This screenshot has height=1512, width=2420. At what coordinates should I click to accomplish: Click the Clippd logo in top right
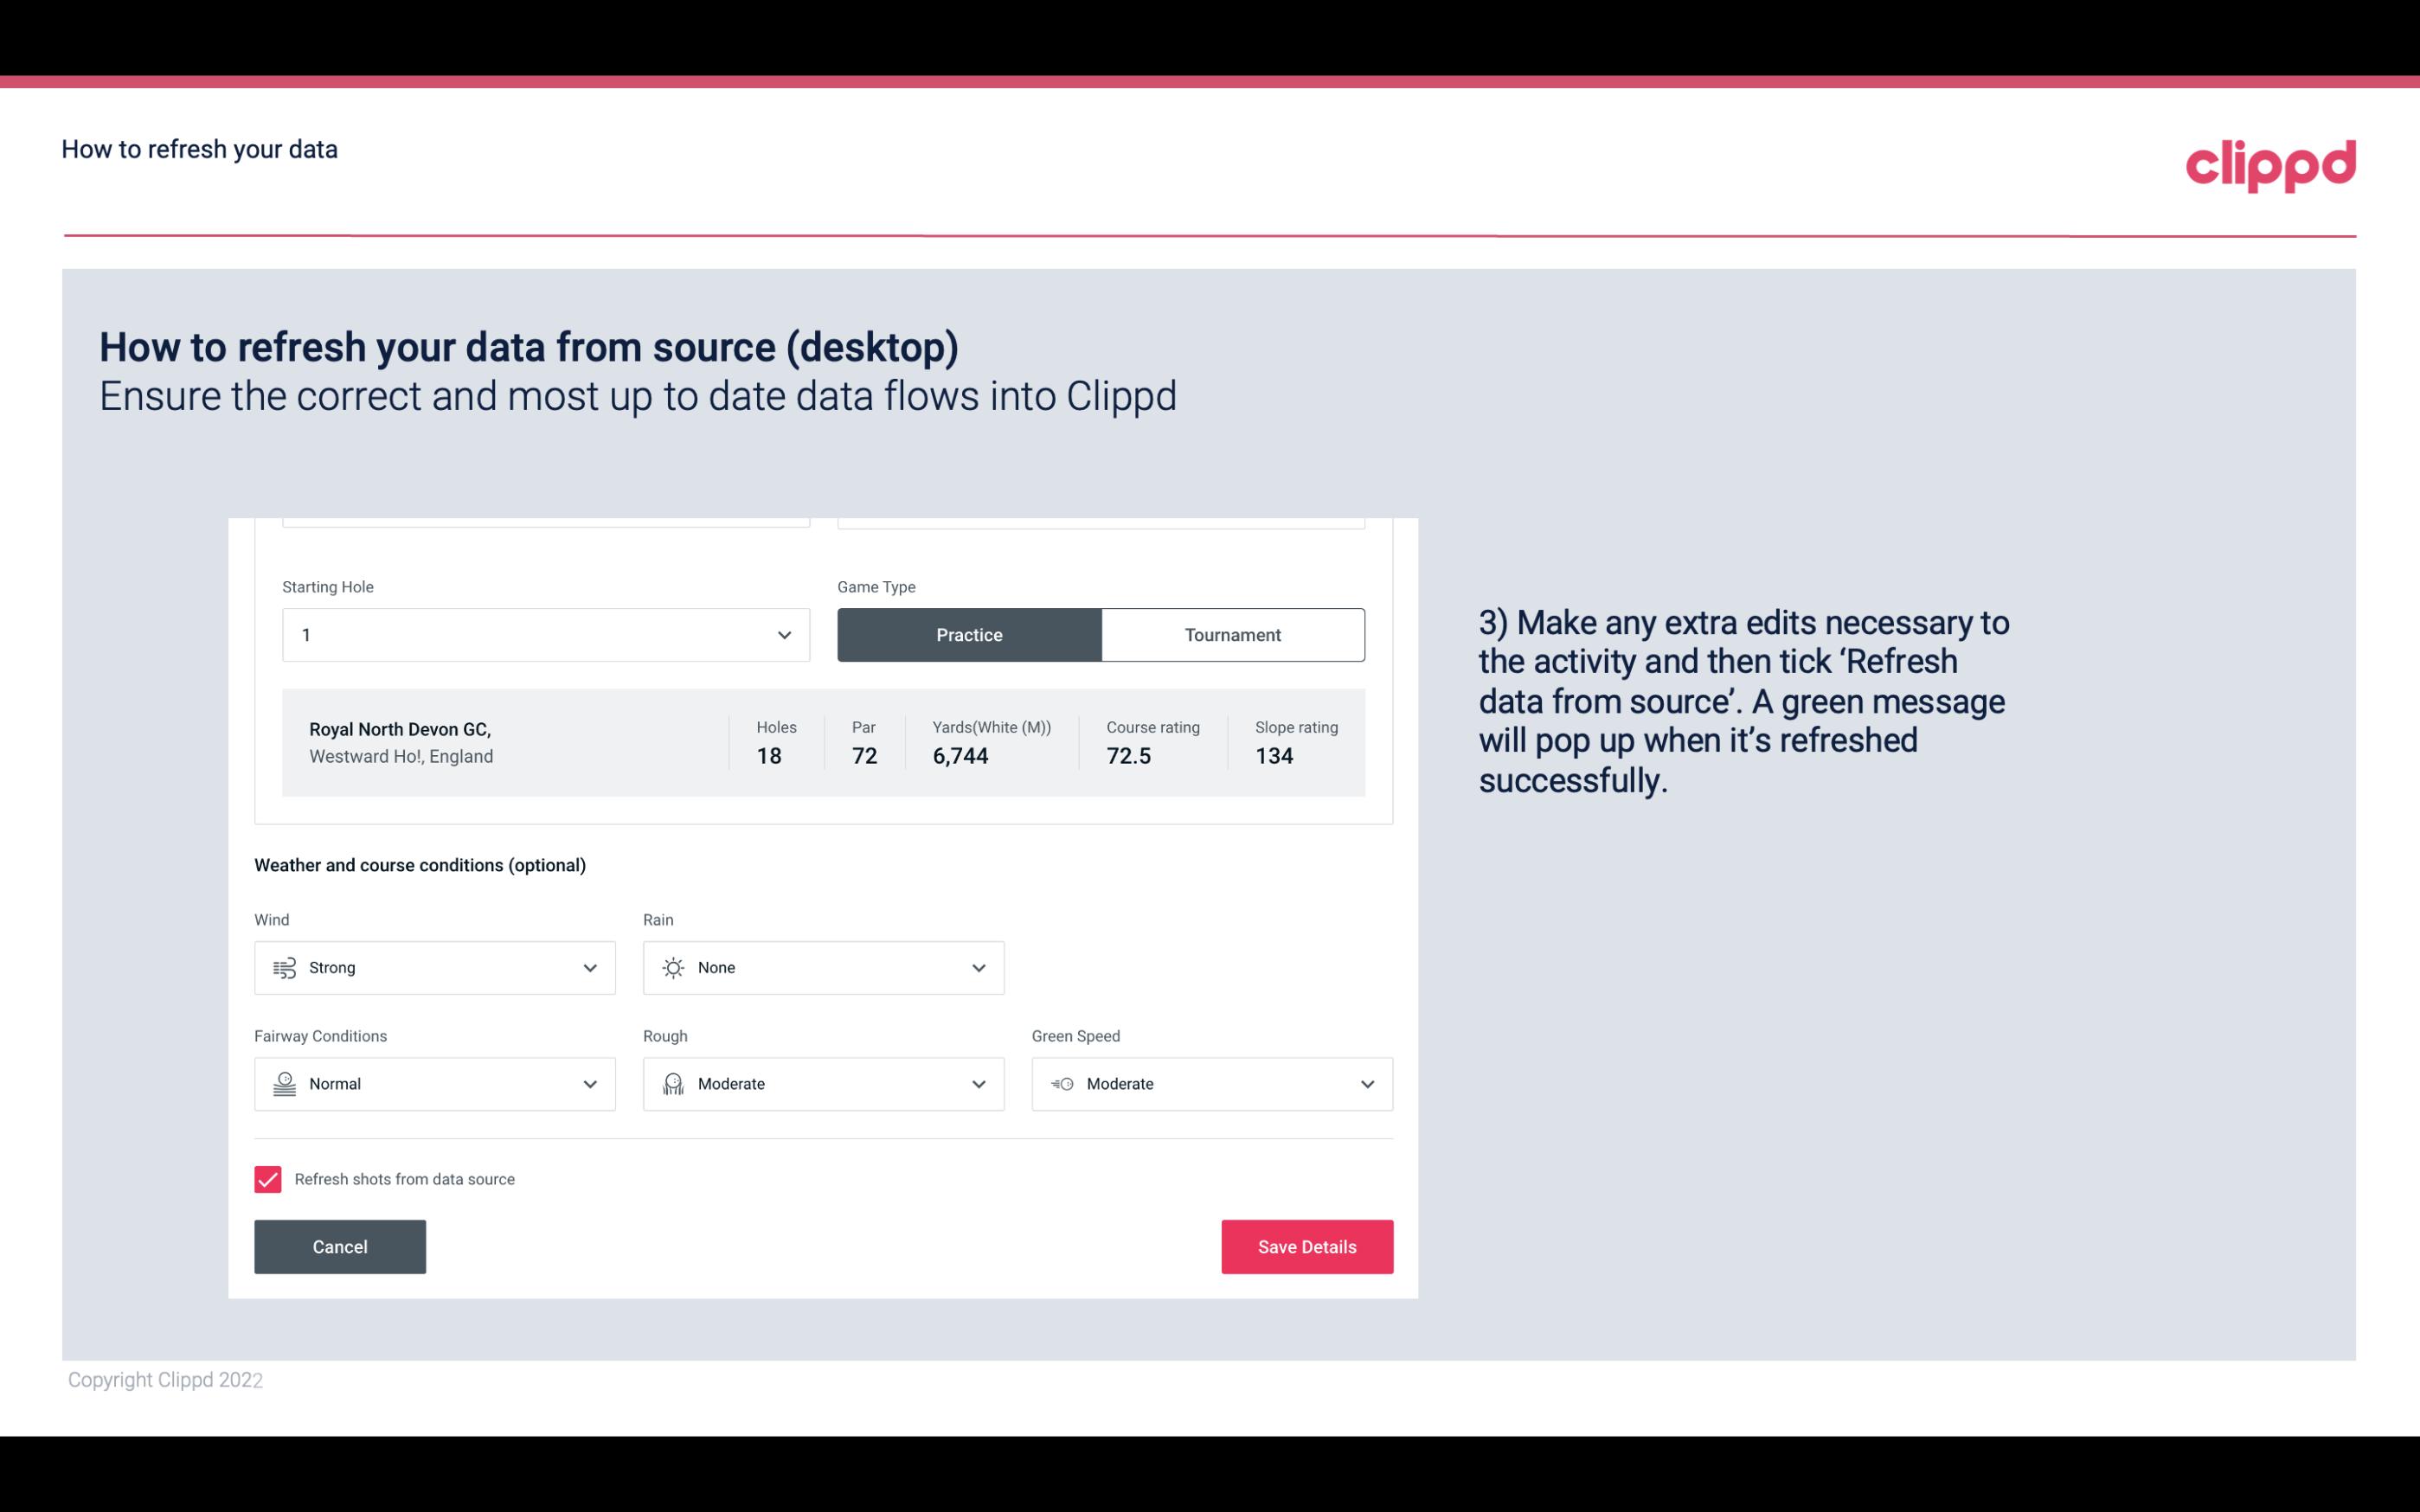coord(2272,162)
